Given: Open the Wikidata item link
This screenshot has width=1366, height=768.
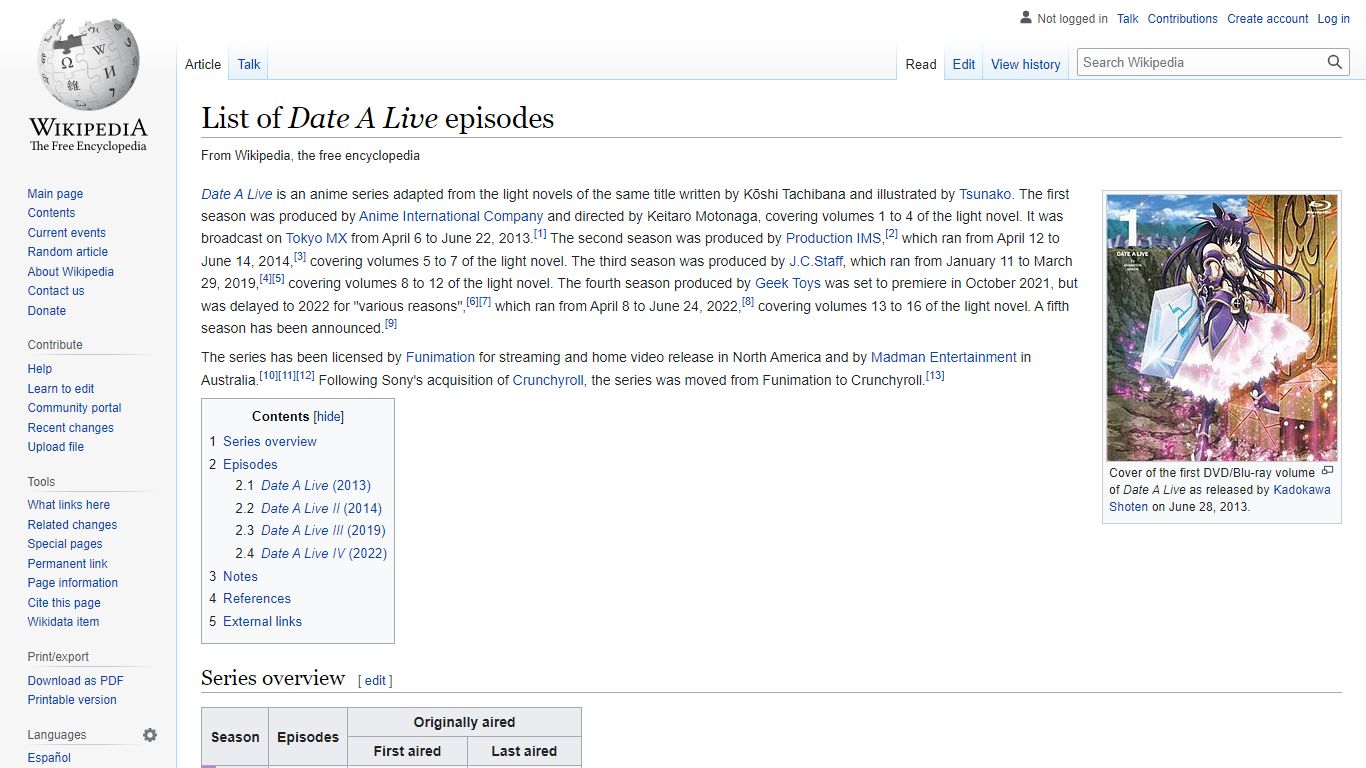Looking at the screenshot, I should [x=63, y=622].
